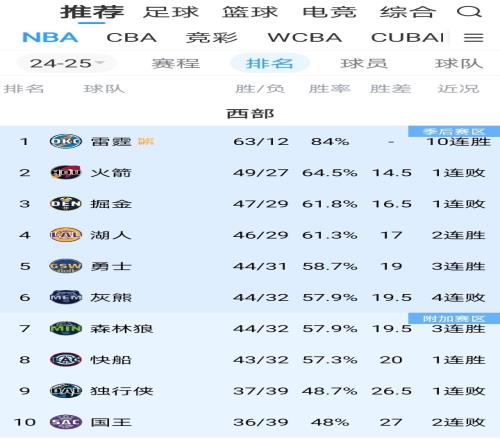Image resolution: width=500 pixels, height=440 pixels.
Task: Tap the Timberwolves MIN team logo
Action: point(66,328)
